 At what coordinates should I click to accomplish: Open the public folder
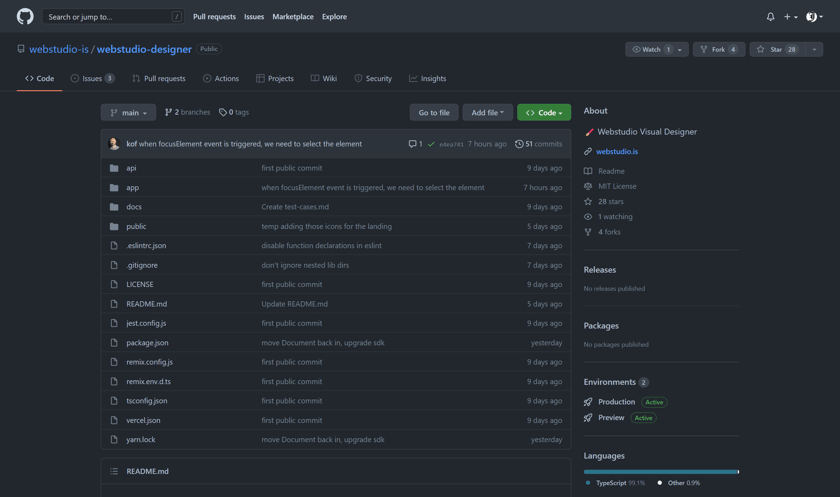[136, 226]
